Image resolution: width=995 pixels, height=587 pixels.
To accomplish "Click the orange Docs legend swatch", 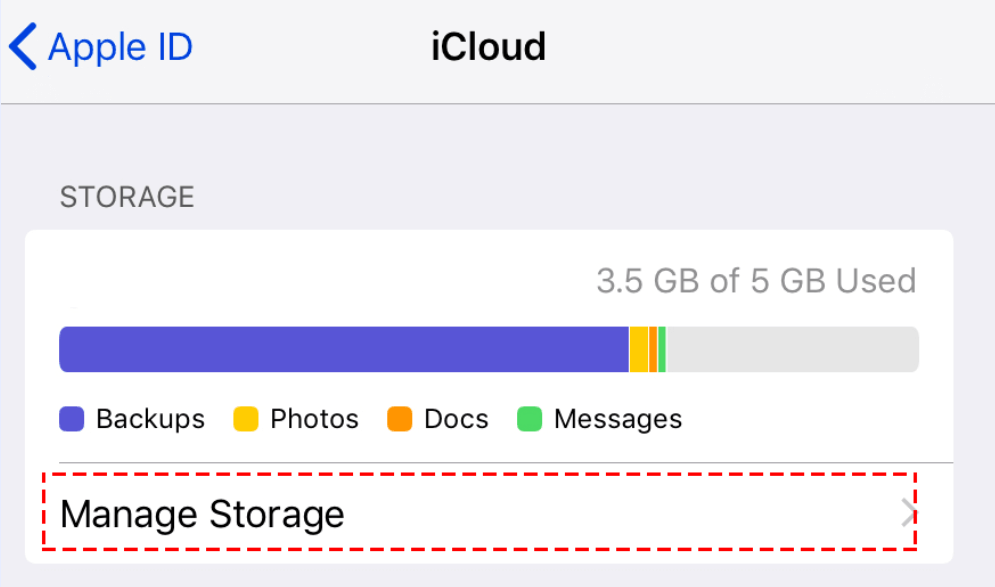I will 400,419.
